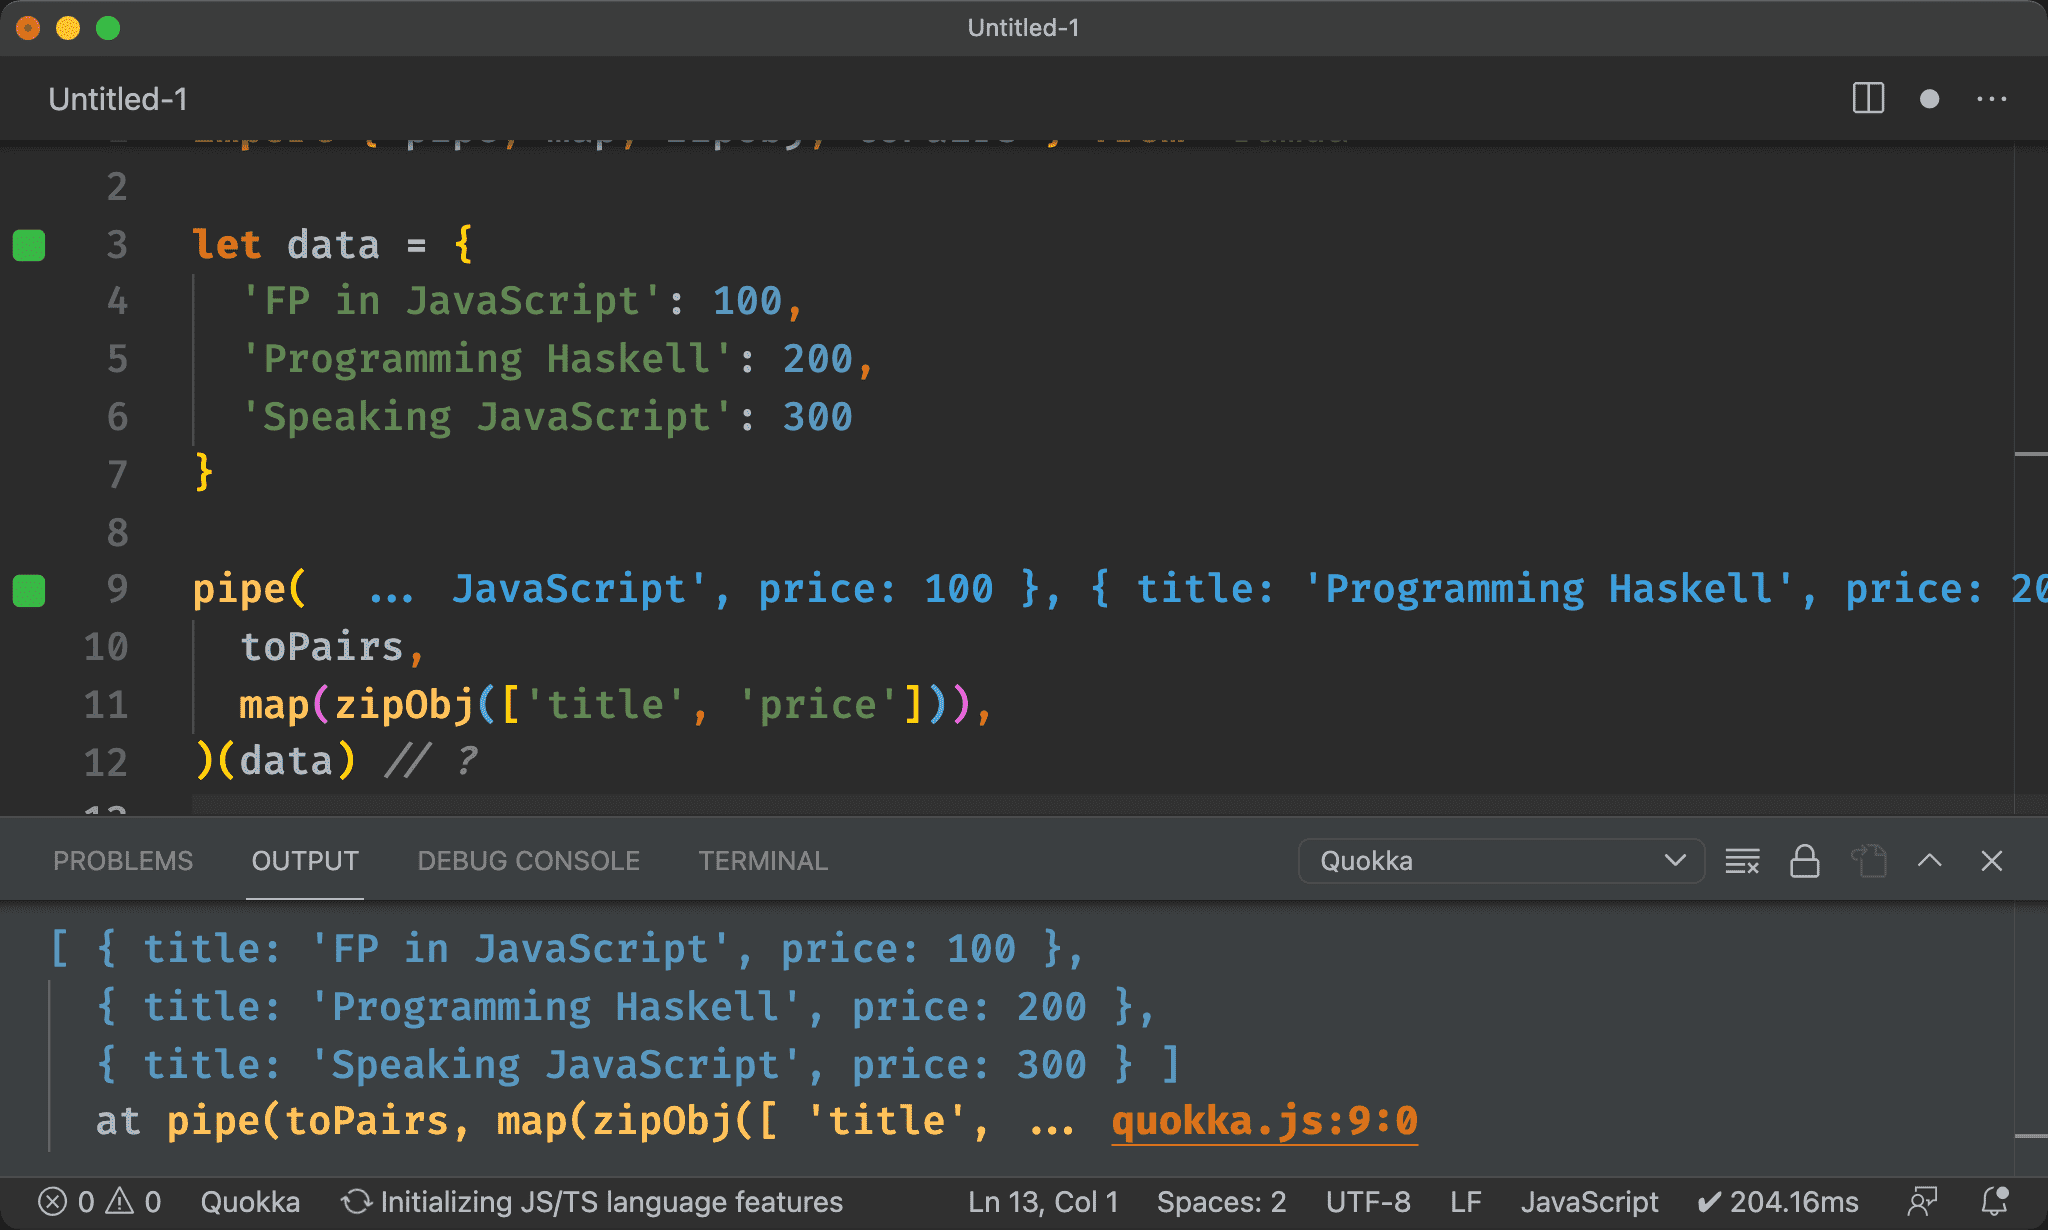
Task: Open Go to Line via Ln 13, Col 1
Action: [1043, 1202]
